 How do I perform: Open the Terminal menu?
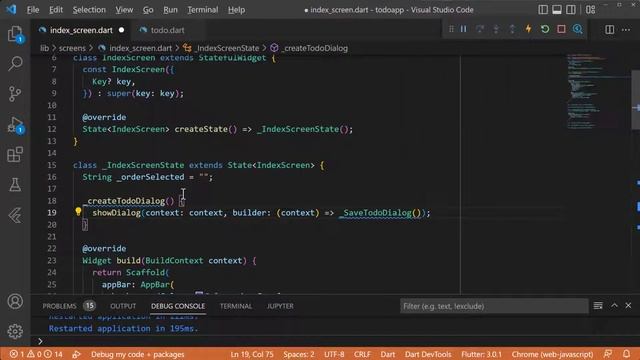(202, 9)
